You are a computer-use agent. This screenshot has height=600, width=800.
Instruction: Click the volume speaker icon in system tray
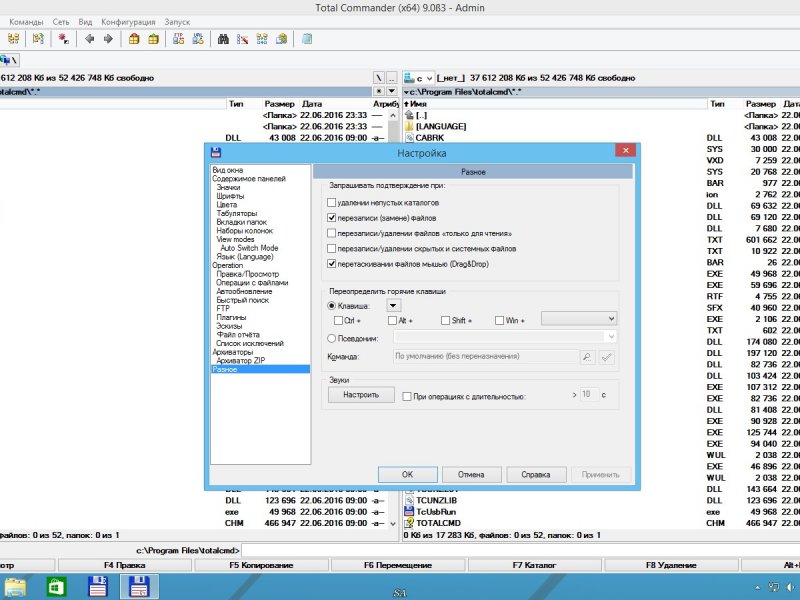pyautogui.click(x=791, y=587)
